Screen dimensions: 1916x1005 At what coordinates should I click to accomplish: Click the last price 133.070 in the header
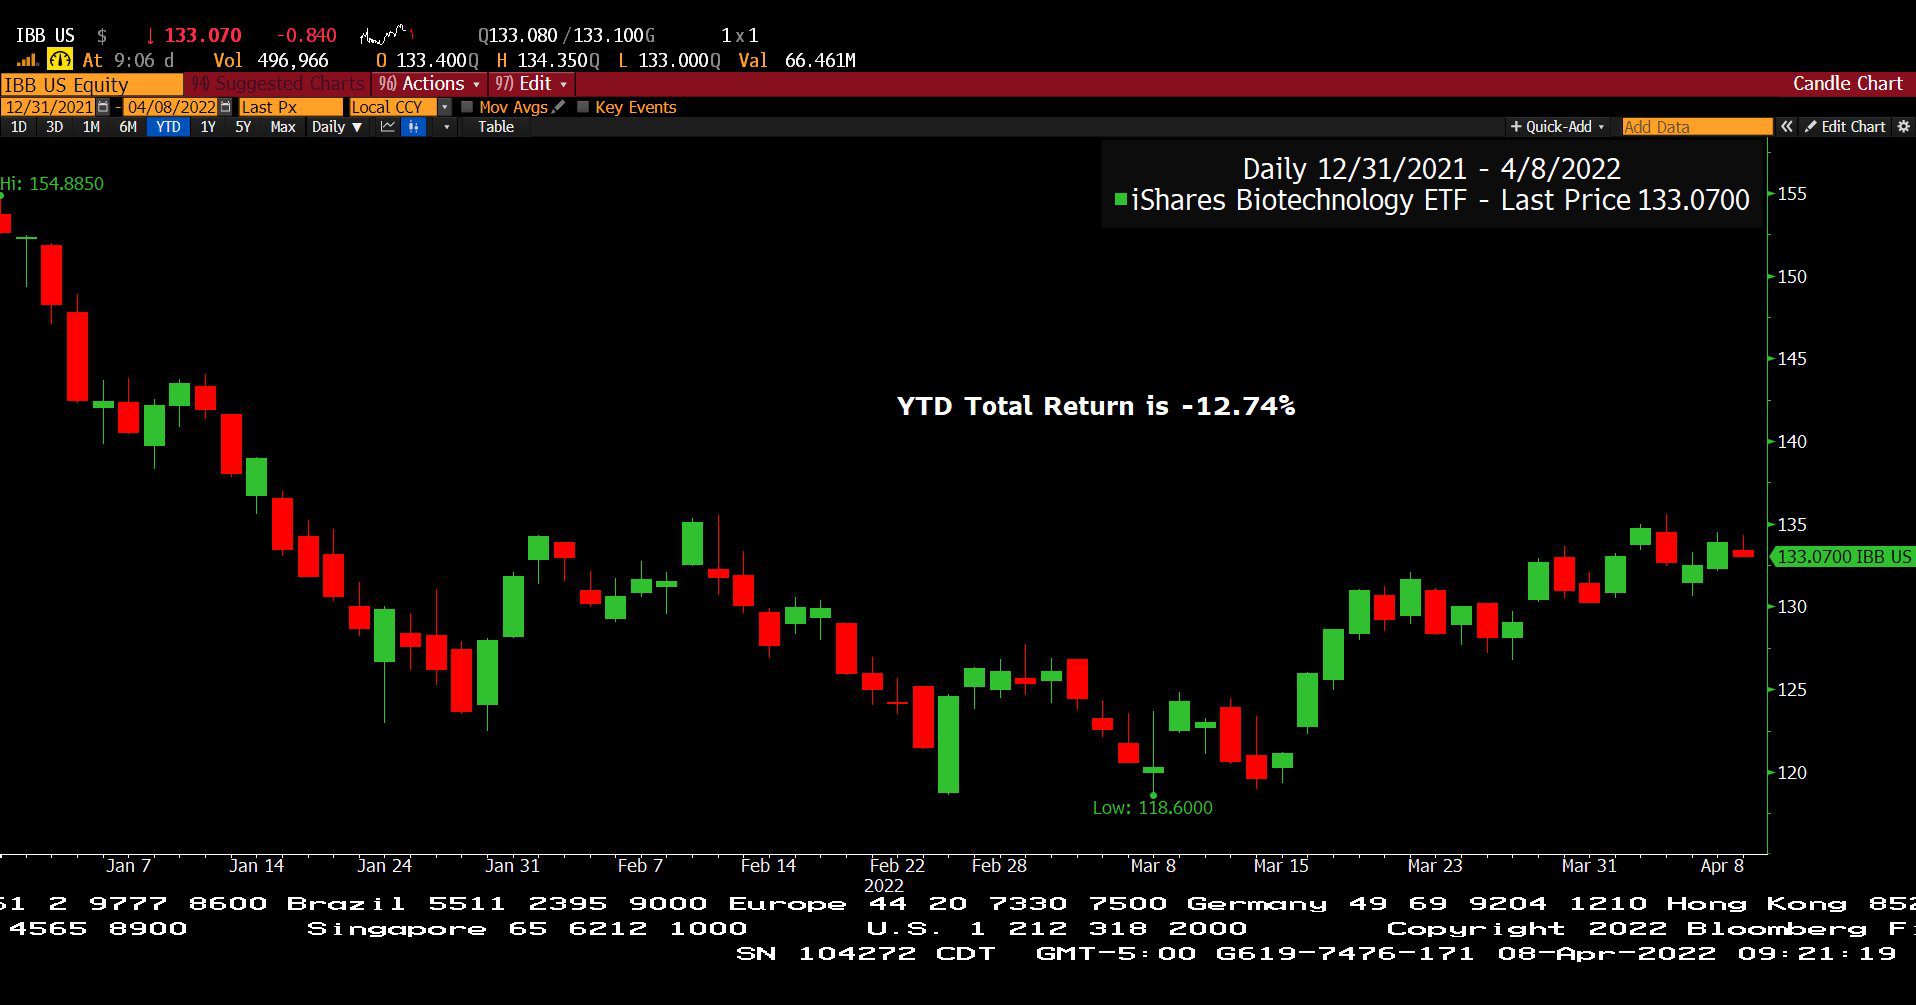[x=203, y=36]
